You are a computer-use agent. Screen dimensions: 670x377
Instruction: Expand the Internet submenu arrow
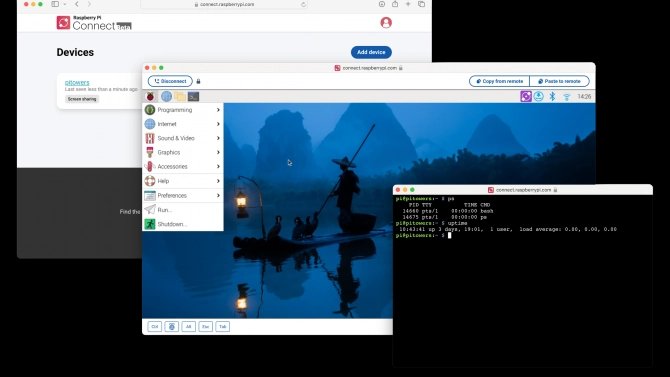(x=218, y=124)
